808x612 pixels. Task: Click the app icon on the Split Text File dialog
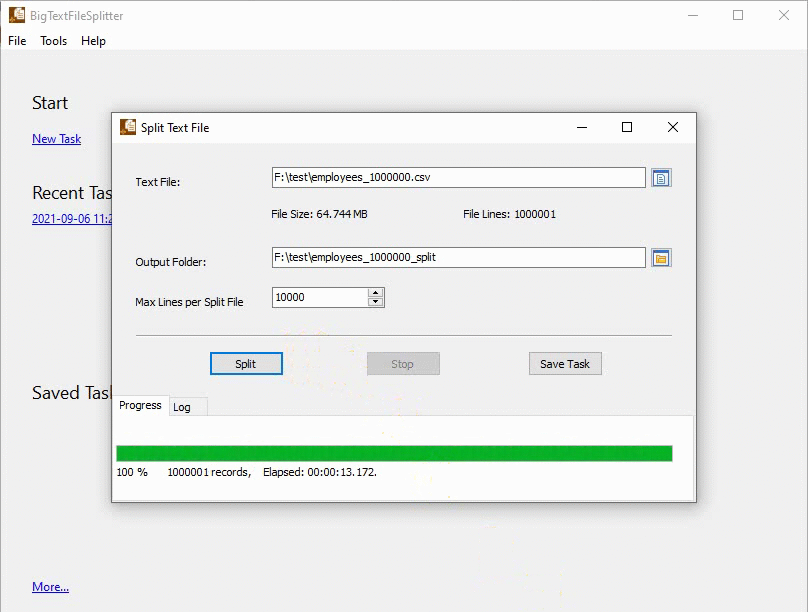128,127
